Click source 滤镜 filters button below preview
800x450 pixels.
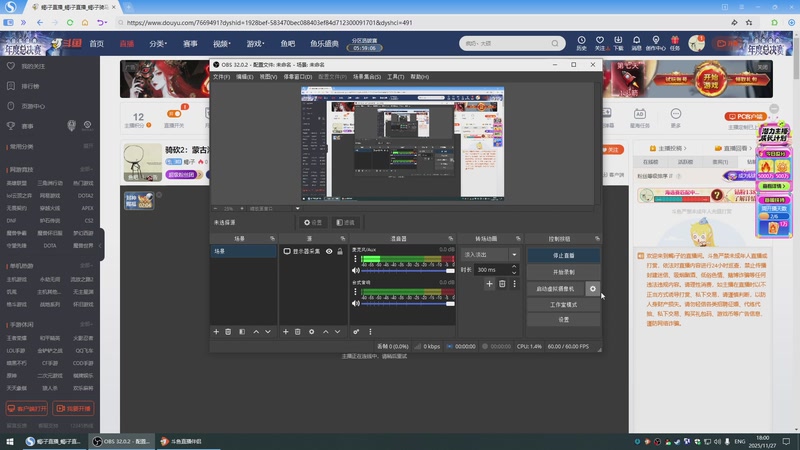click(x=345, y=222)
